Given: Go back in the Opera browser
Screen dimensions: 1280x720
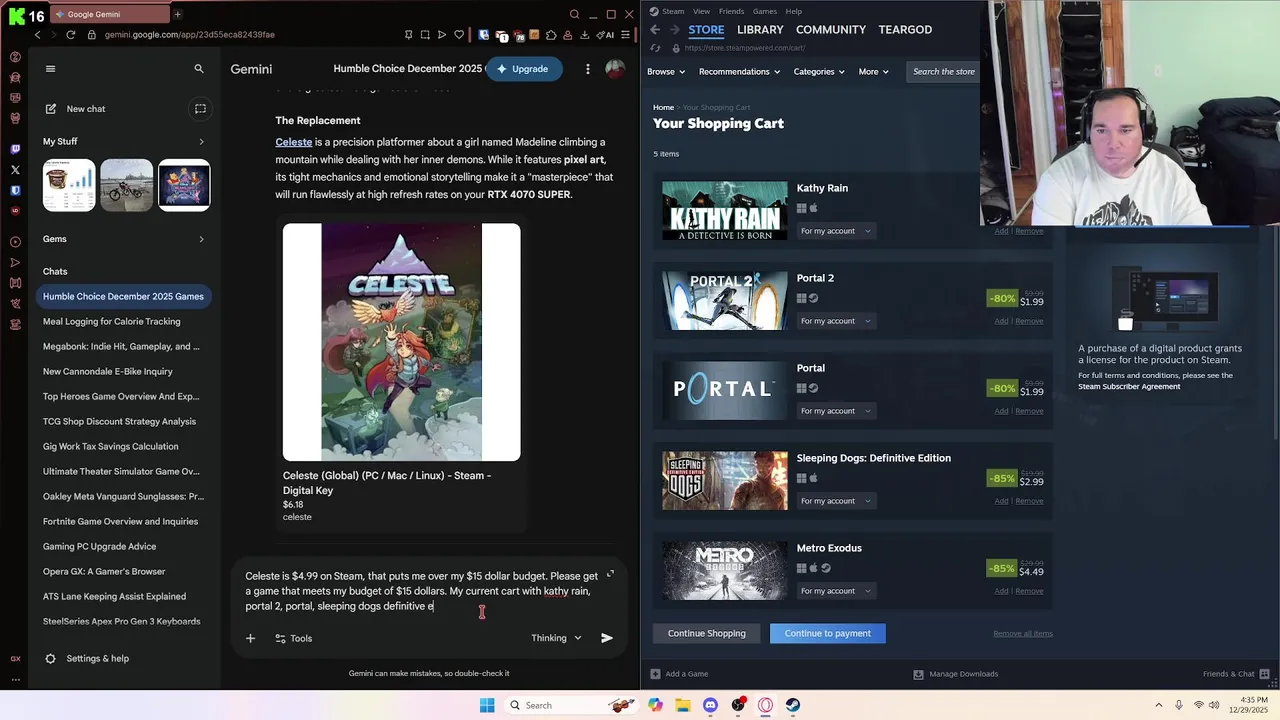Looking at the screenshot, I should [38, 35].
